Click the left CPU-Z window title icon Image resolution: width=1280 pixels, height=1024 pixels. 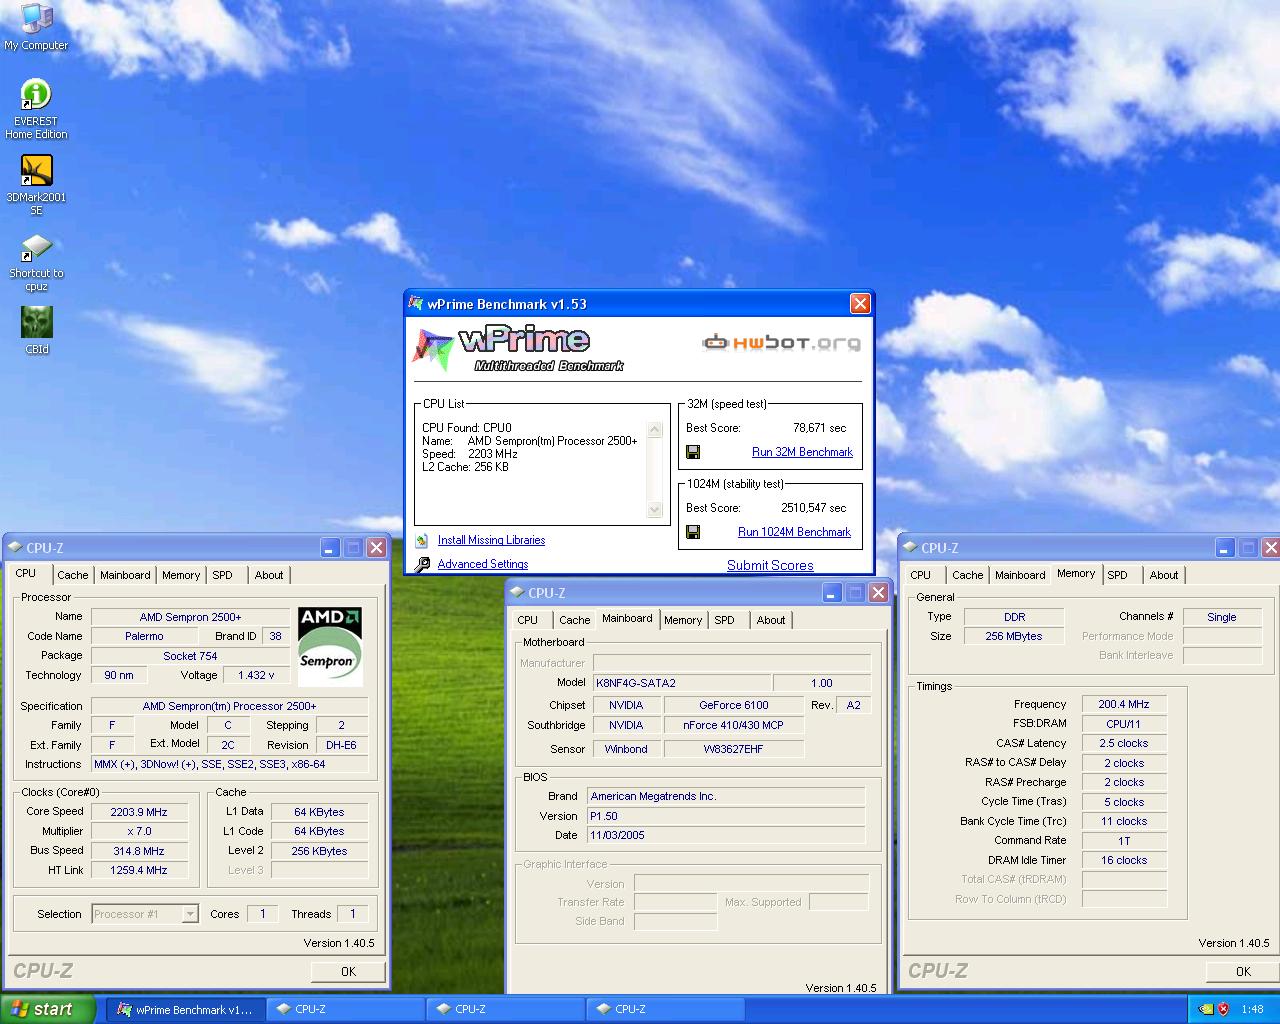(15, 548)
